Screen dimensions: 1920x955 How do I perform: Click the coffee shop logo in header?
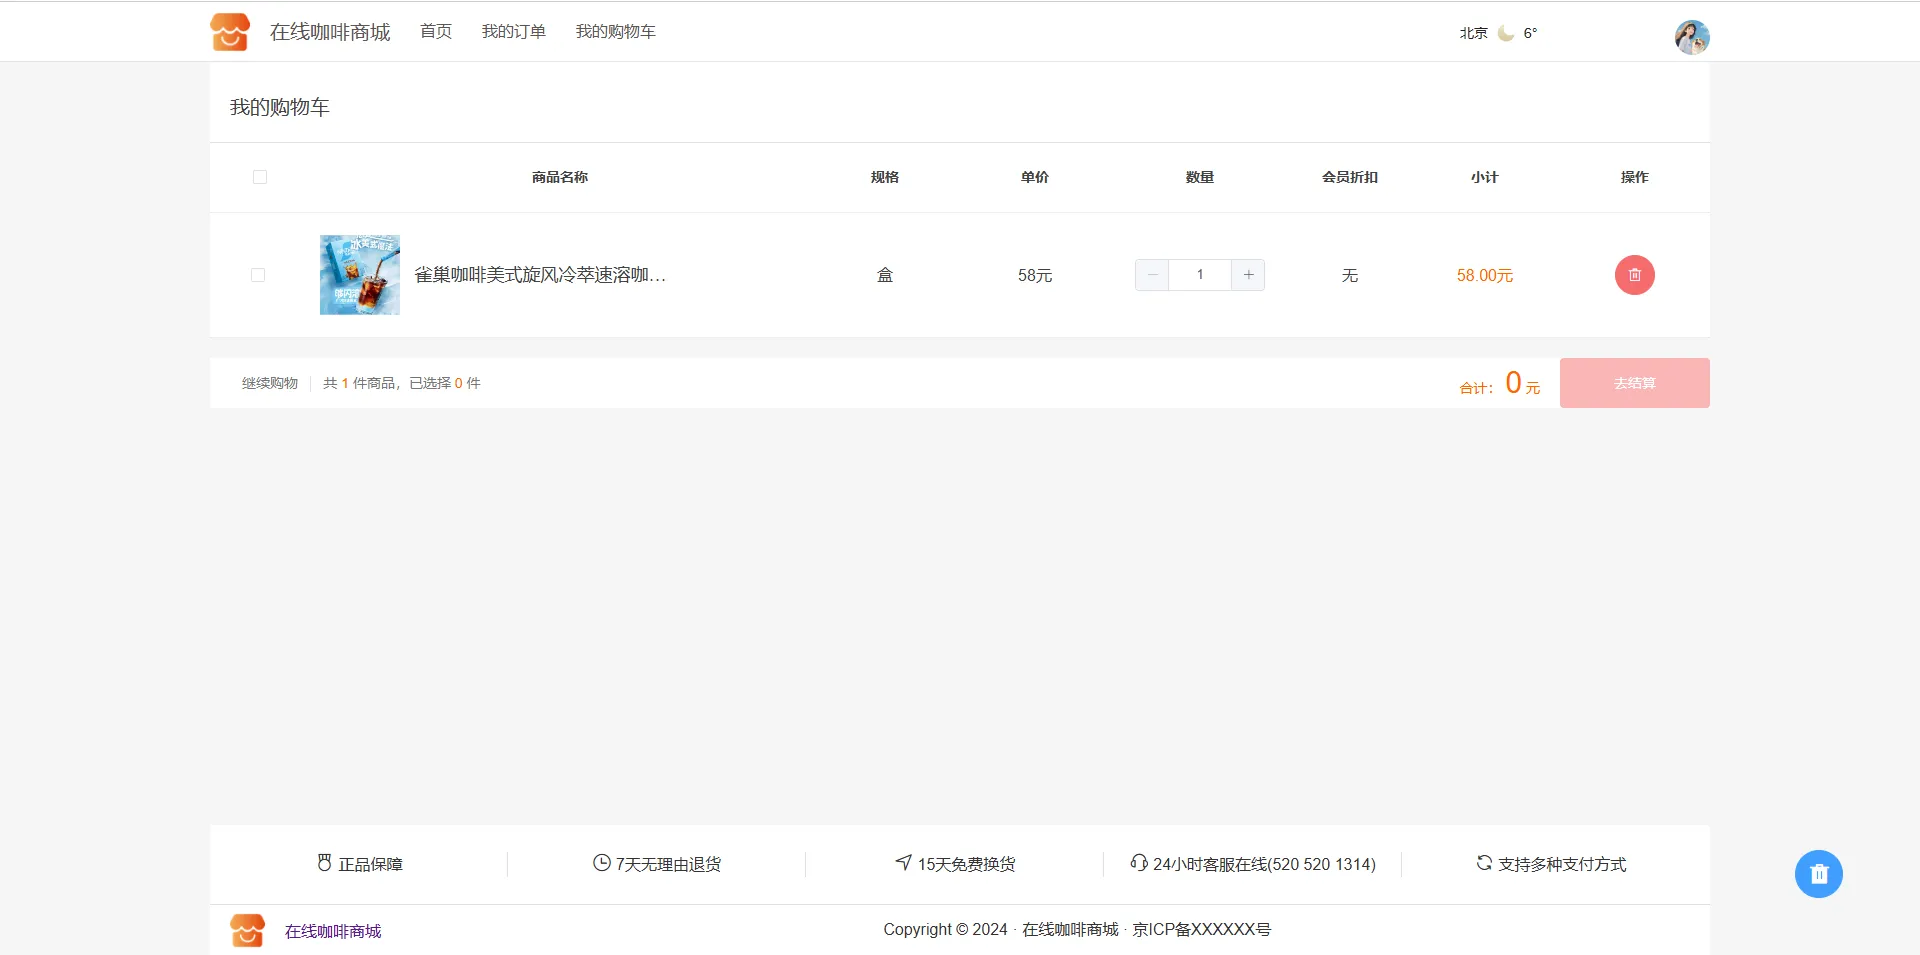tap(230, 32)
